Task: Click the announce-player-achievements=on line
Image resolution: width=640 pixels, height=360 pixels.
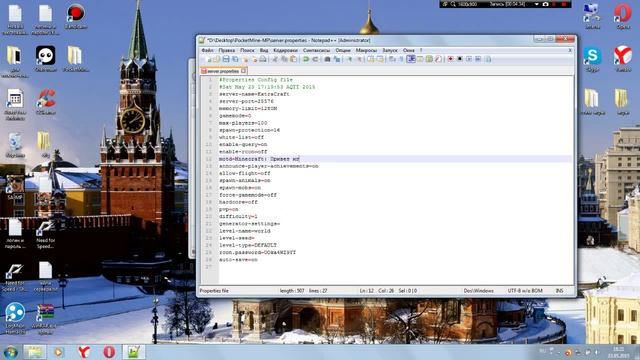Action: coord(268,166)
